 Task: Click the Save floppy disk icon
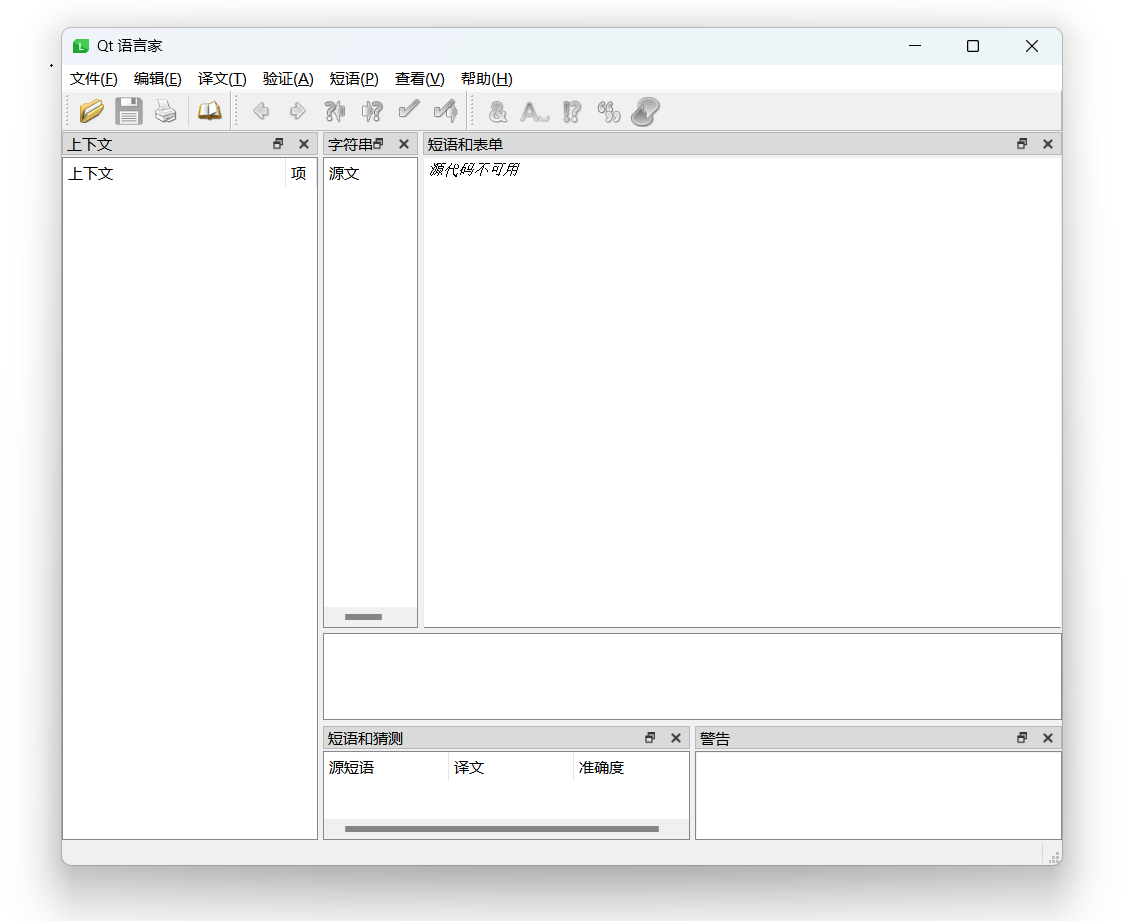(129, 112)
